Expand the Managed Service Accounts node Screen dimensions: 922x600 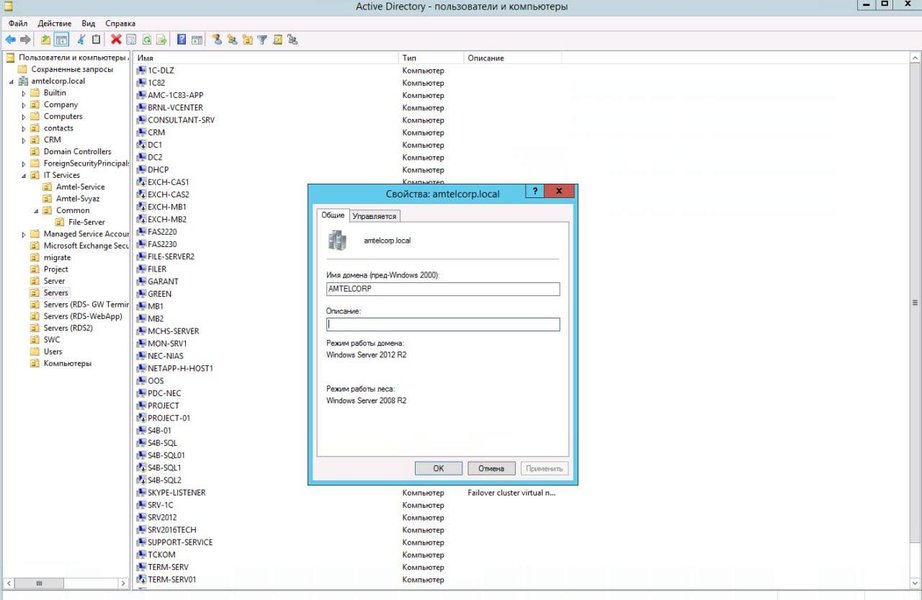[x=23, y=234]
